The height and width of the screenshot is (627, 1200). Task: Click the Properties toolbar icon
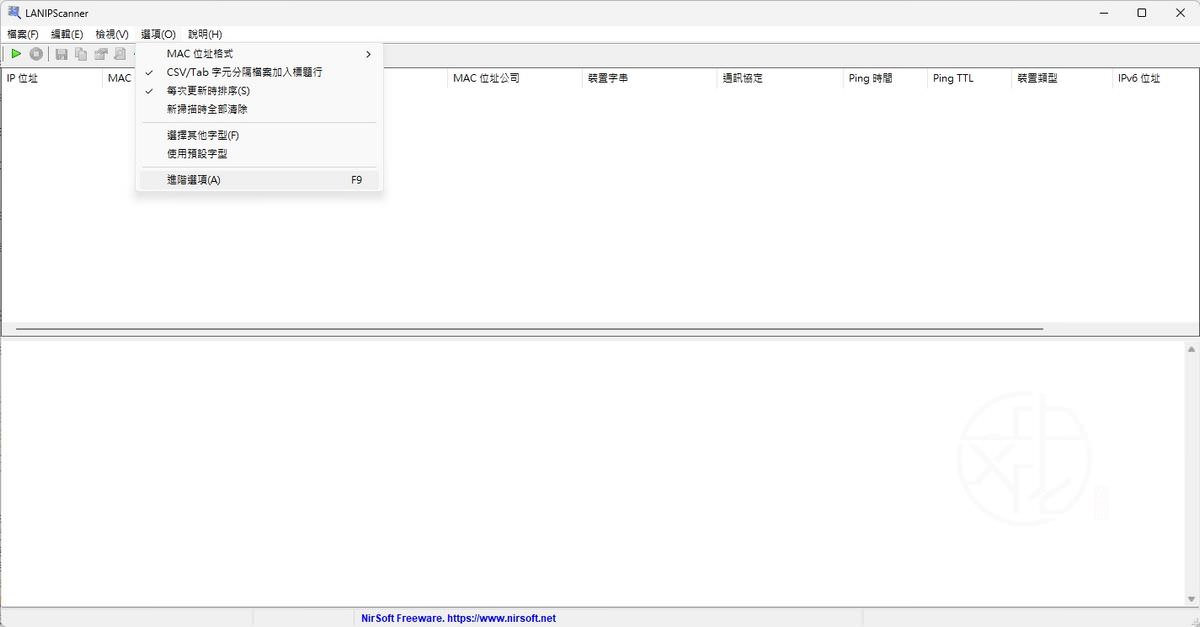pos(101,54)
